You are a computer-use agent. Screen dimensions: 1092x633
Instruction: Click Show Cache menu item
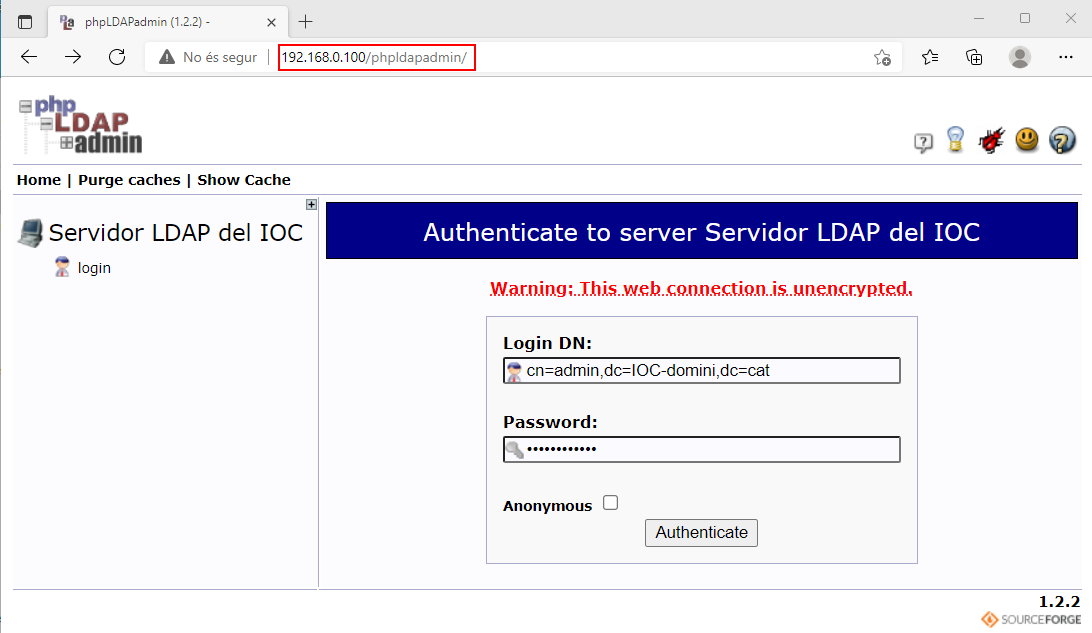tap(244, 180)
